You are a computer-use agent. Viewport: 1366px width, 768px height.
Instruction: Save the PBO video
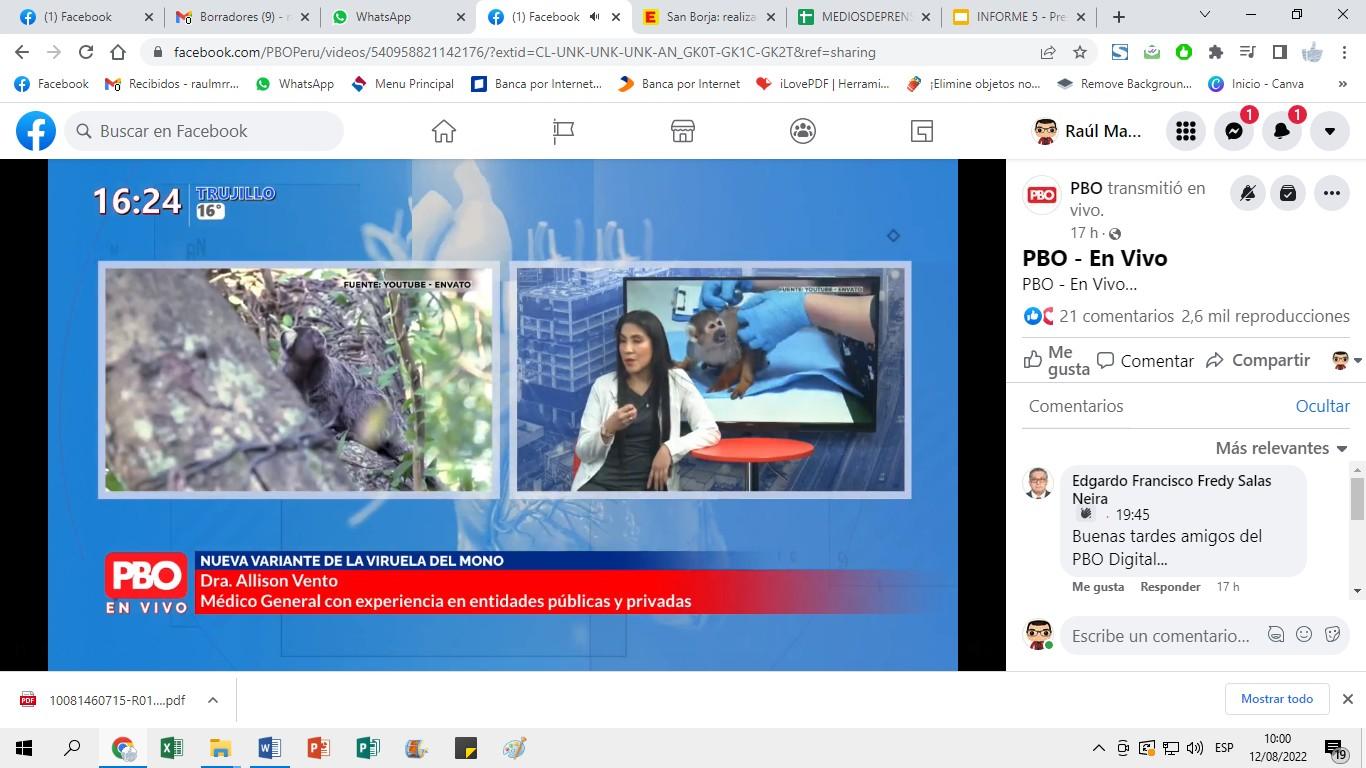click(x=1288, y=194)
